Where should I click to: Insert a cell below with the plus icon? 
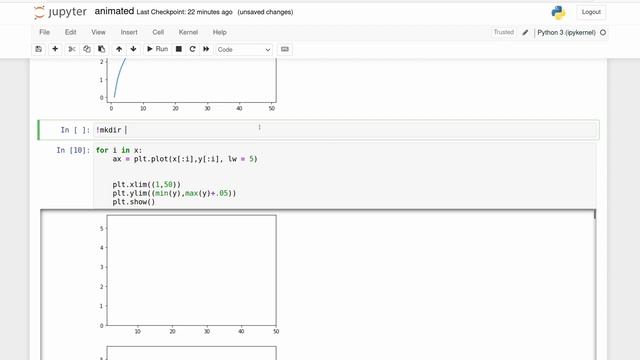click(55, 49)
